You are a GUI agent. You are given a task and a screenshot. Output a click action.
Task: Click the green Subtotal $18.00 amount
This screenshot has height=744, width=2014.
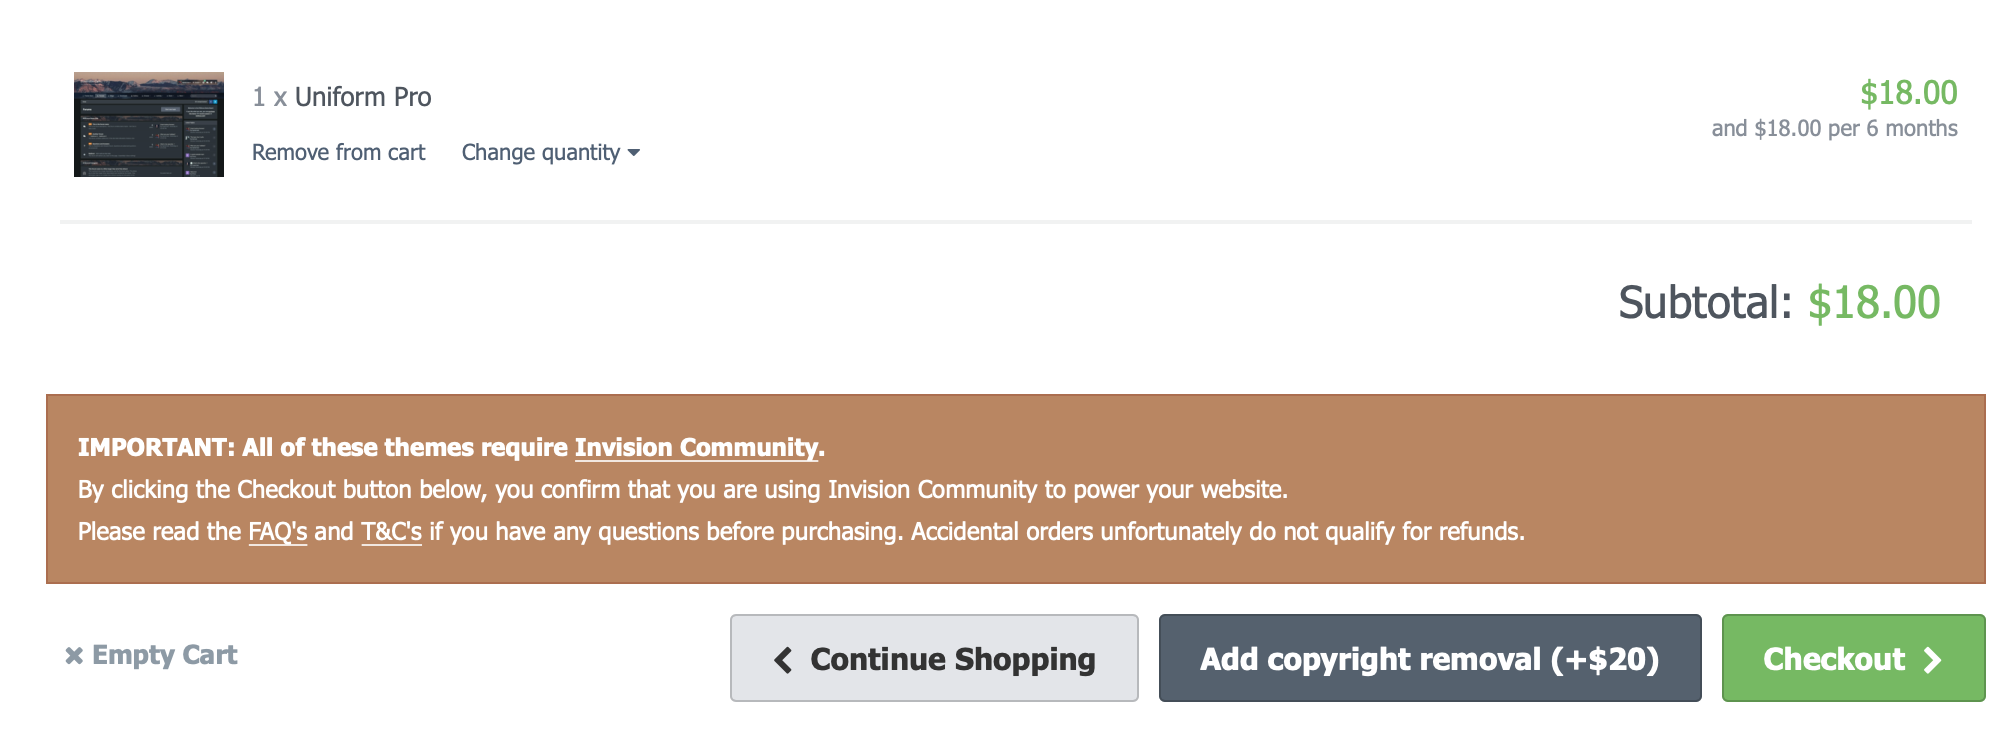coord(1874,303)
